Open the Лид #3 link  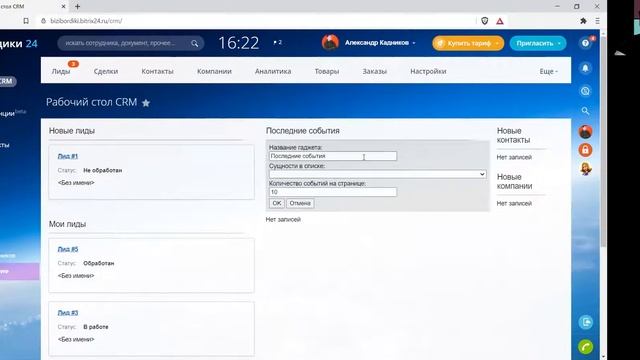click(68, 313)
